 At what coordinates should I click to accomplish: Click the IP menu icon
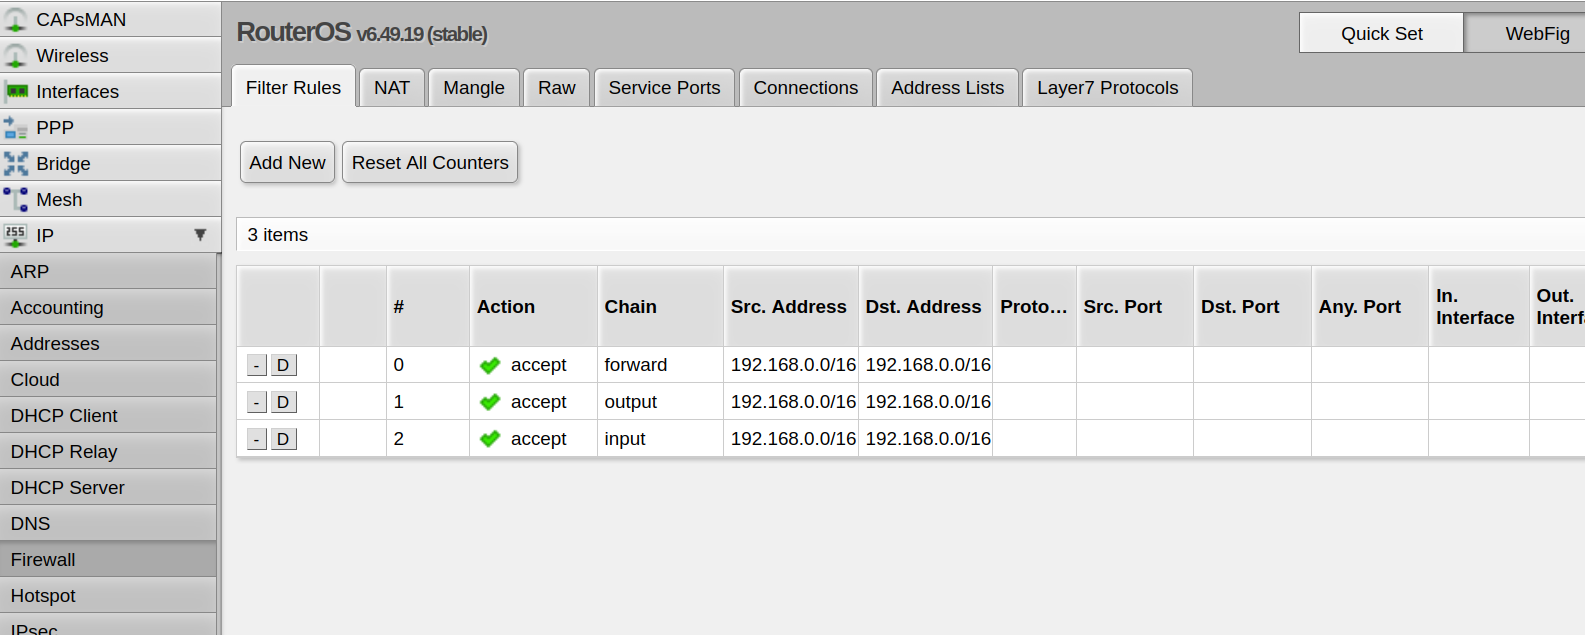coord(15,236)
